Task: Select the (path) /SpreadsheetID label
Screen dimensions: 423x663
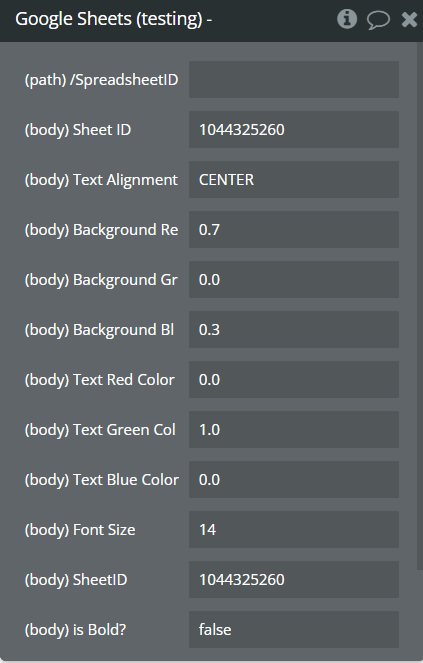Action: point(102,80)
